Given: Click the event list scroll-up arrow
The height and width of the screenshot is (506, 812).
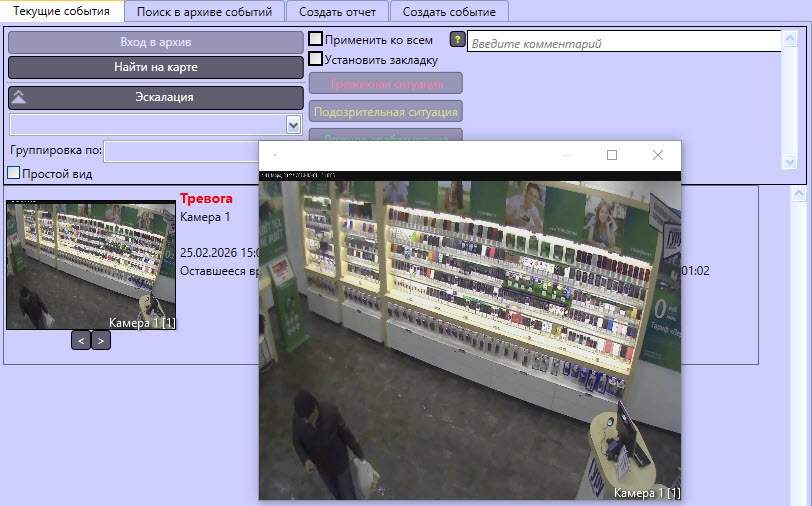Looking at the screenshot, I should point(799,194).
